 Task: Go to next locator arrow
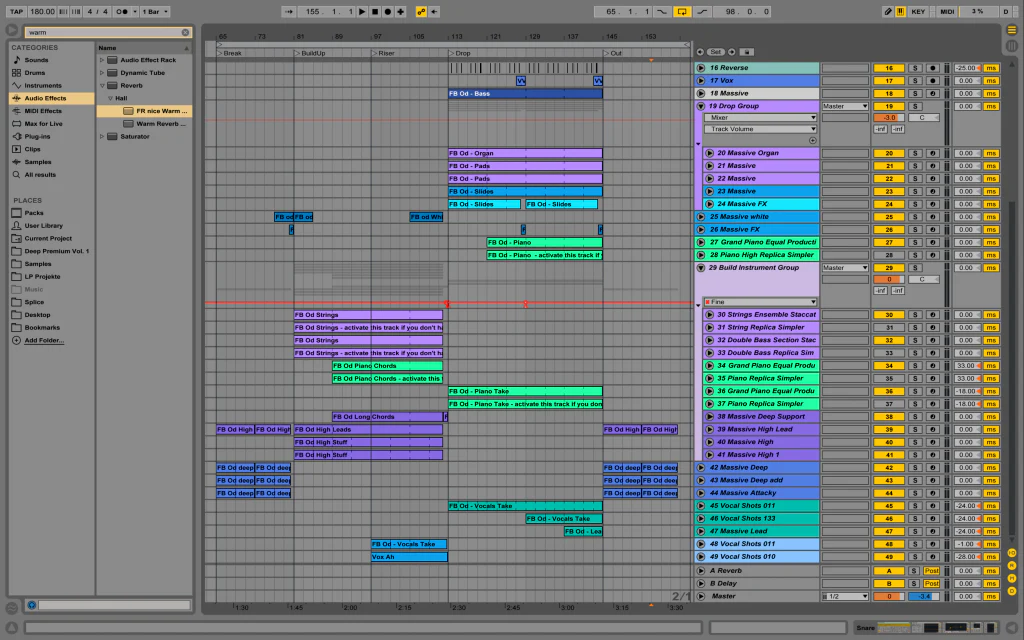coord(731,52)
